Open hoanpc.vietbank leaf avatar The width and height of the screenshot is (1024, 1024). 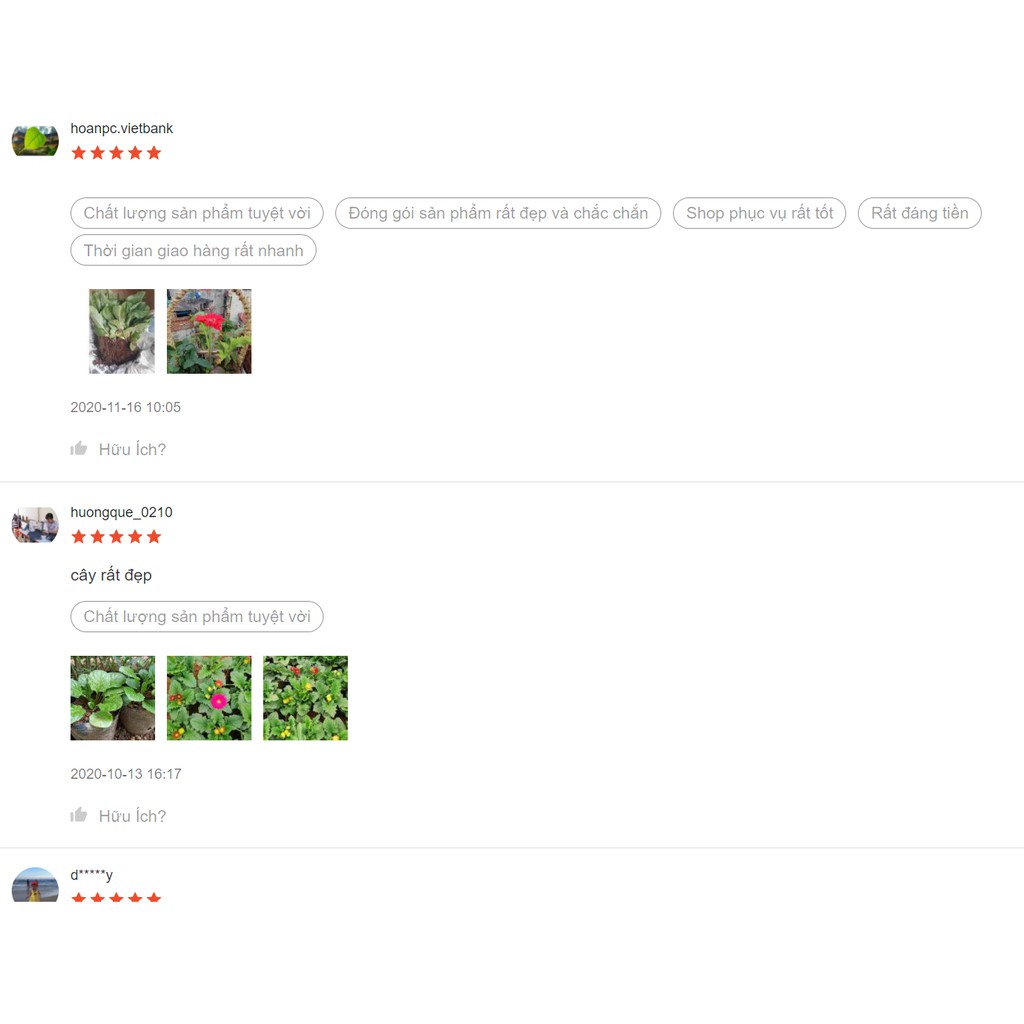click(x=35, y=140)
